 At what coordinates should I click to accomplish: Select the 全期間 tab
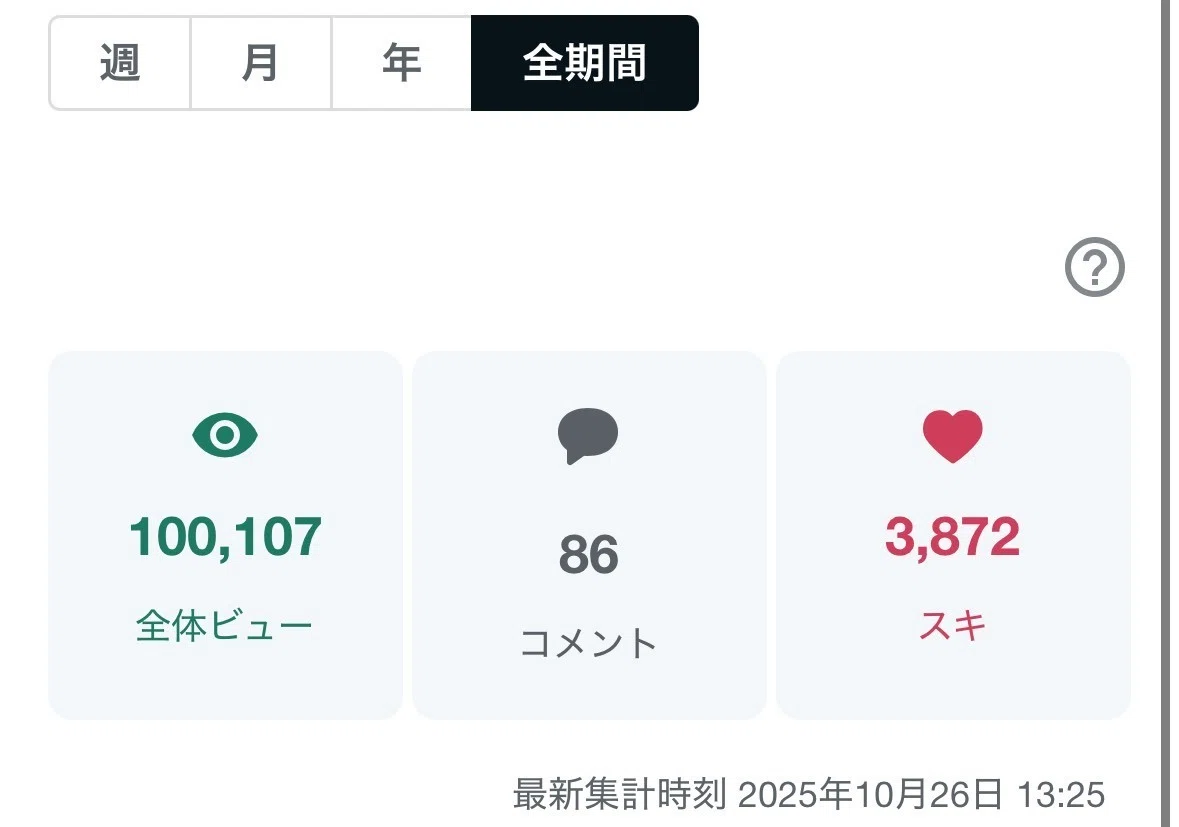coord(585,62)
